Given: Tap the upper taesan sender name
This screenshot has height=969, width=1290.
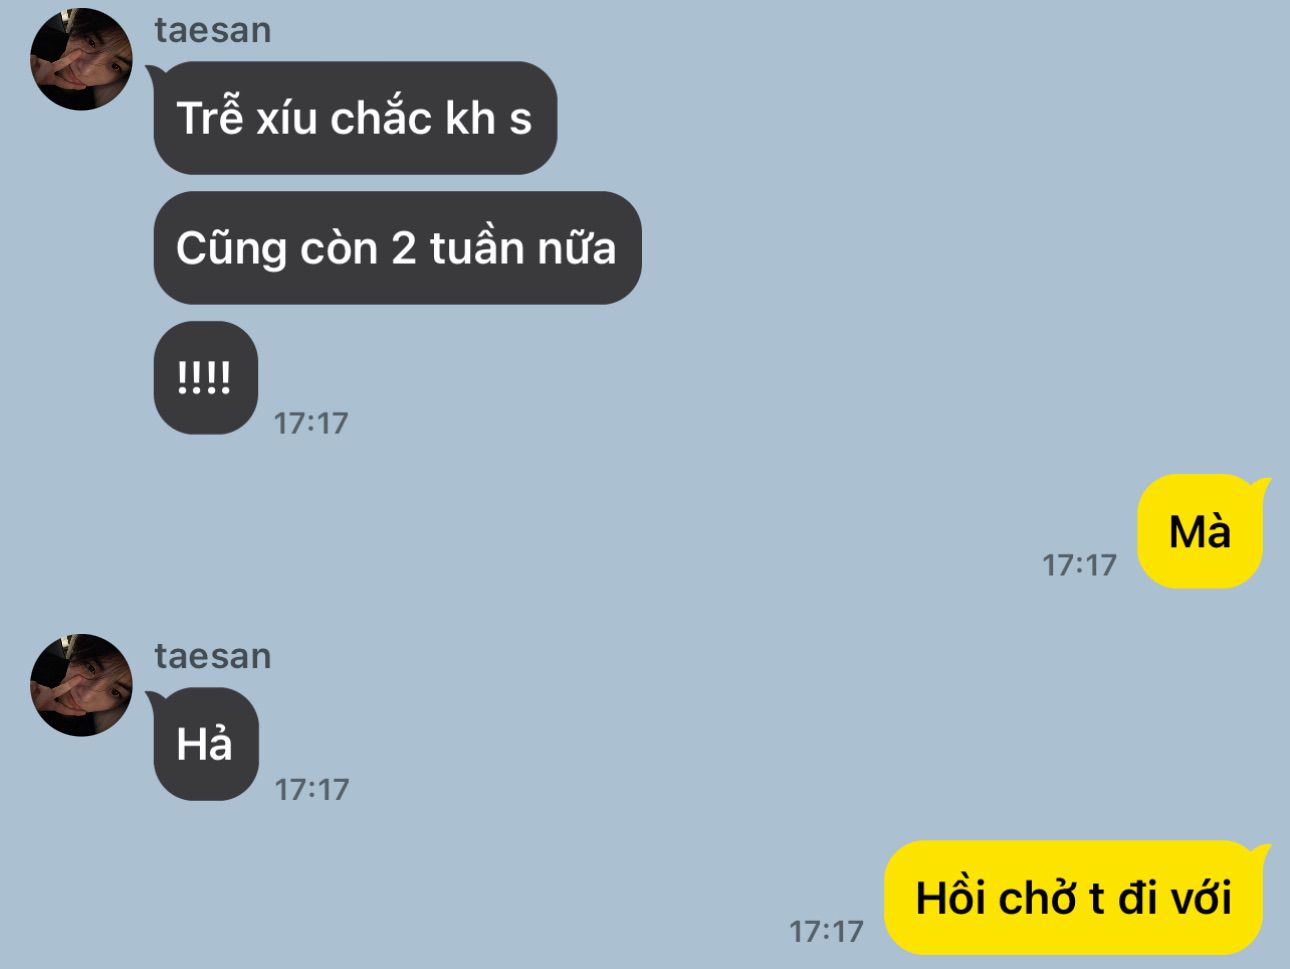Looking at the screenshot, I should click(212, 30).
